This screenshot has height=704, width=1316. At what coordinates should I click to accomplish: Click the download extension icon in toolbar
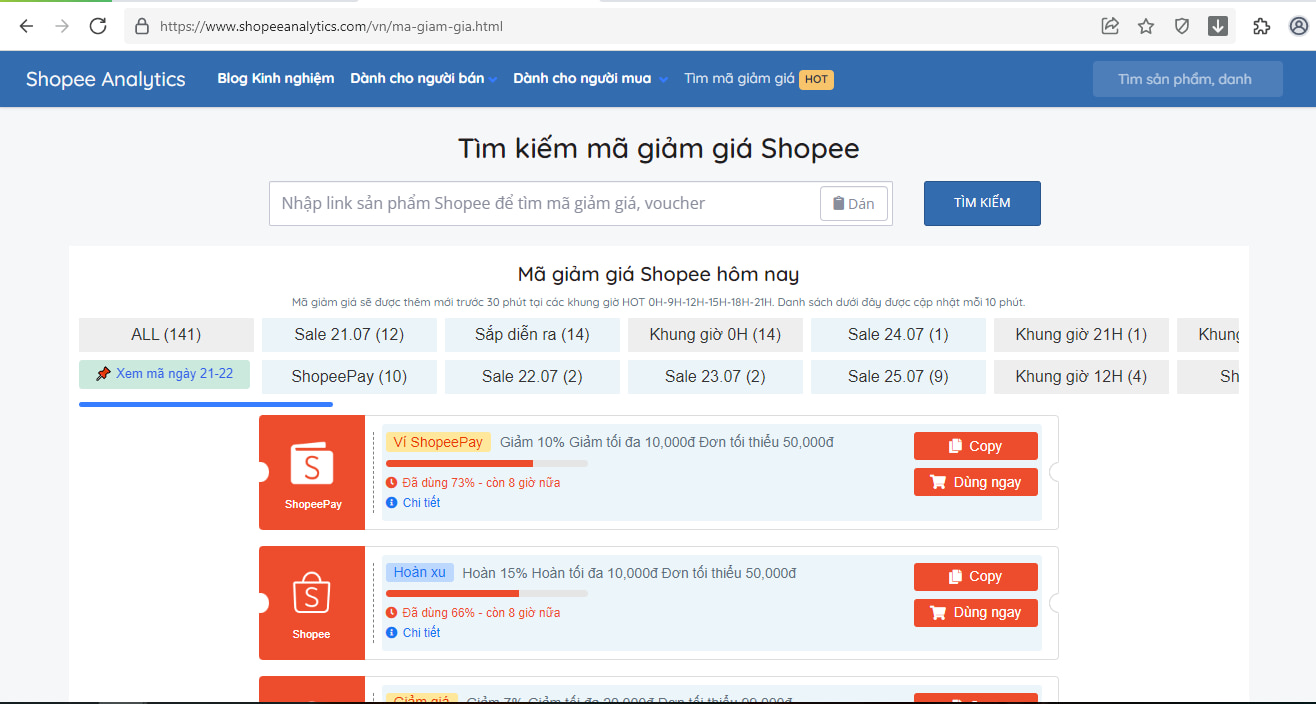coord(1218,26)
